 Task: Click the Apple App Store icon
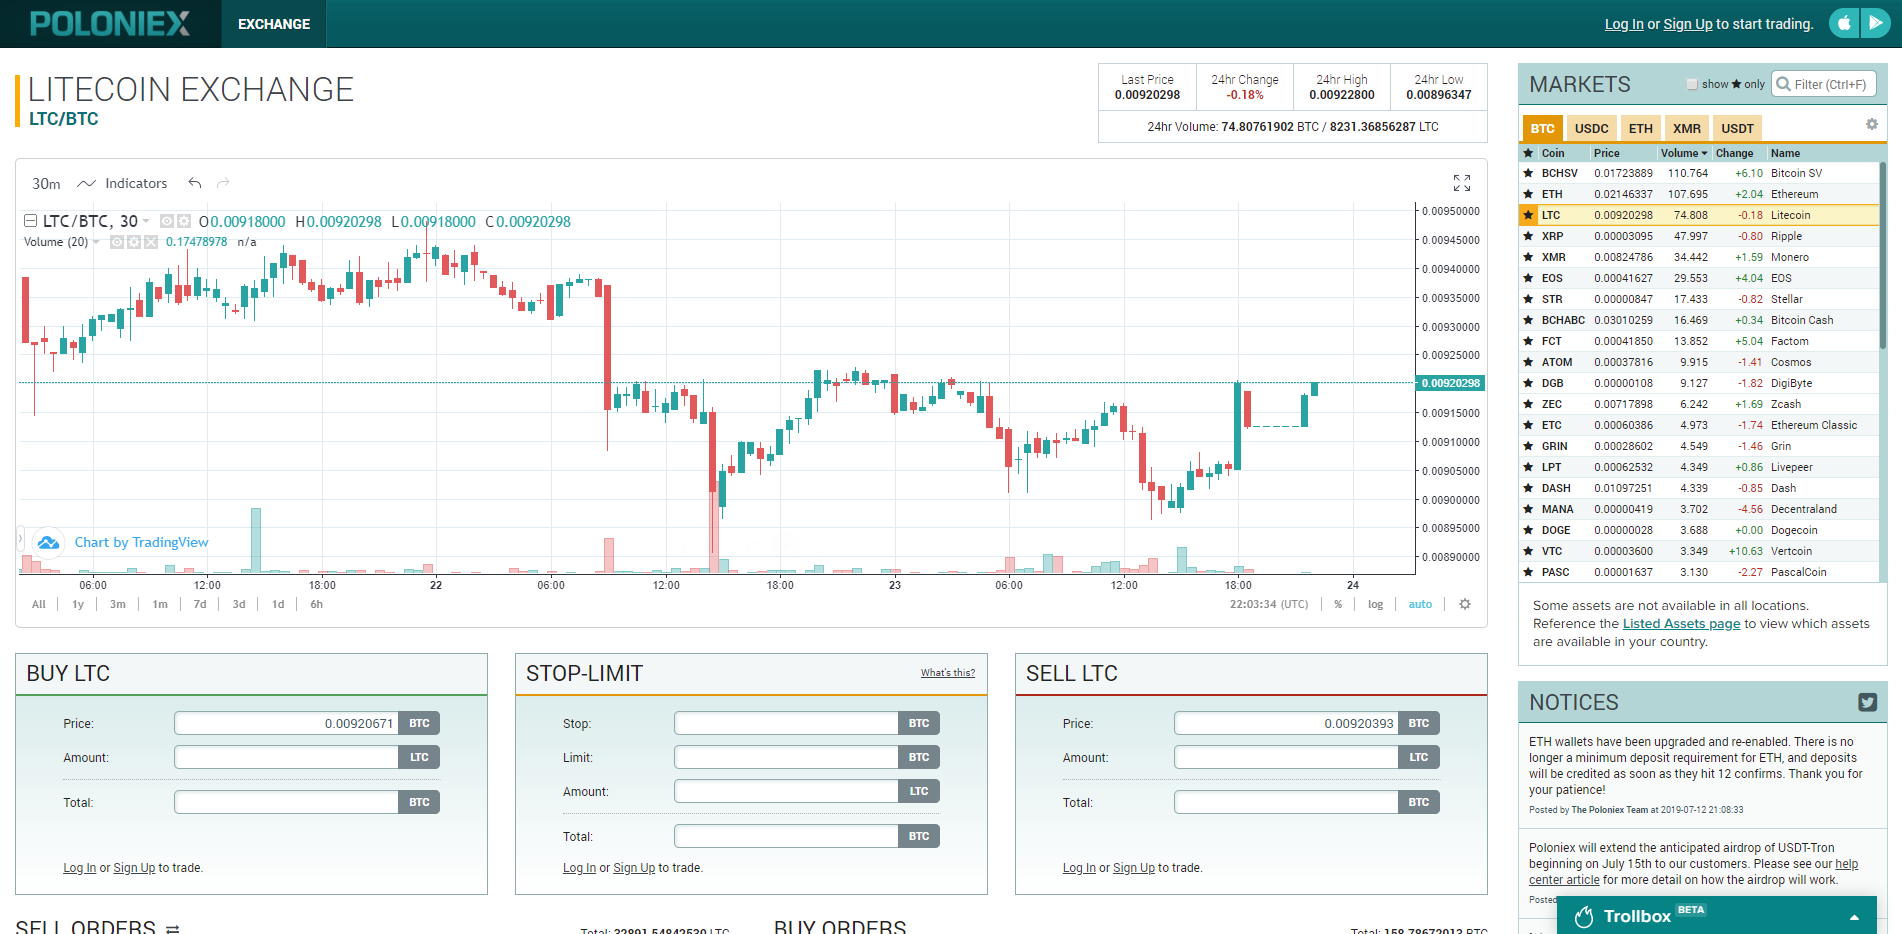point(1844,23)
